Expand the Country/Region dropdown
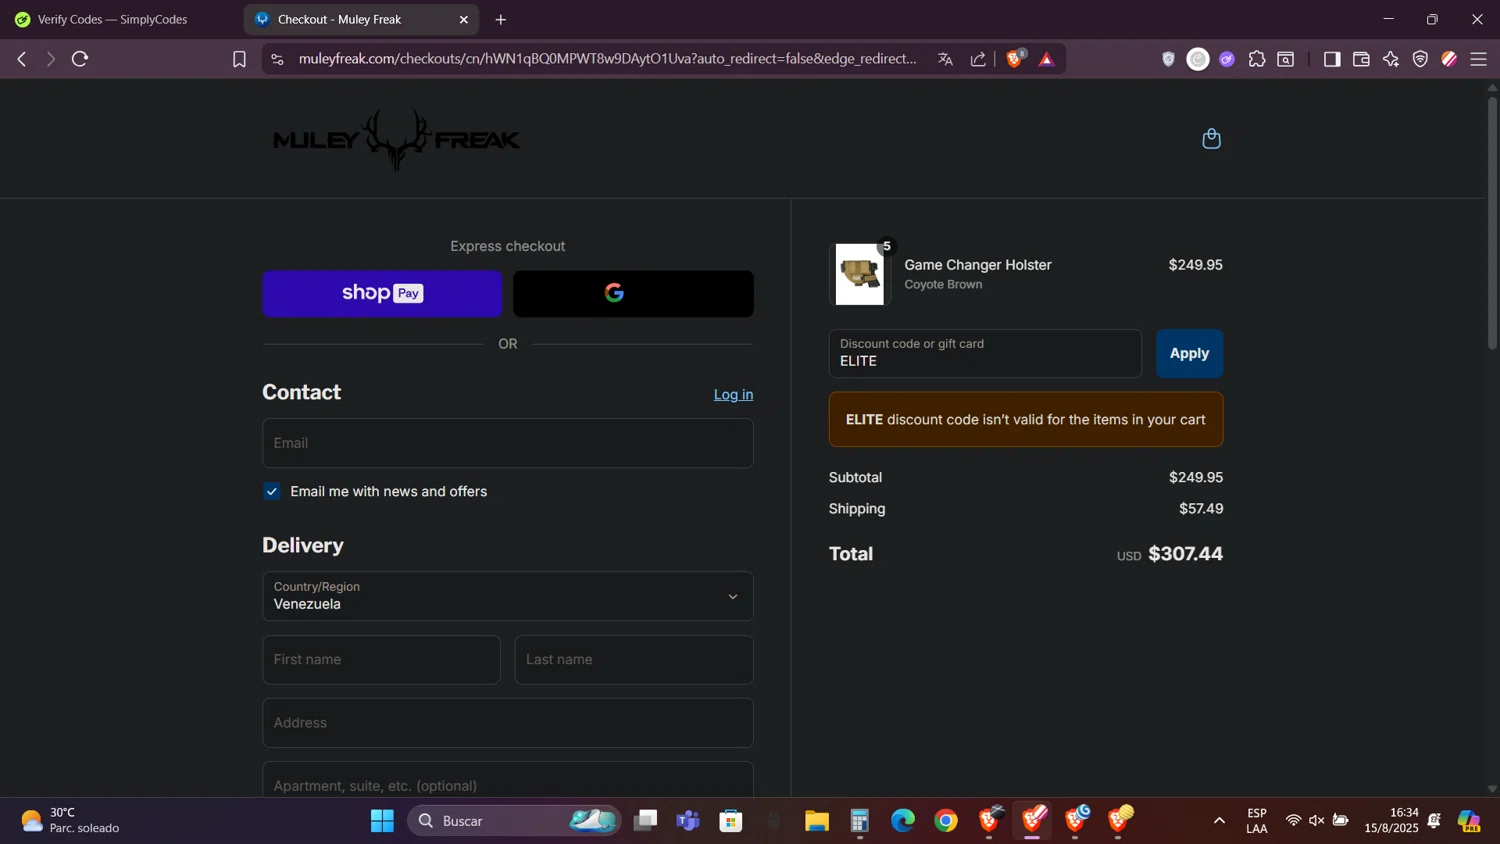This screenshot has width=1500, height=844. point(508,596)
